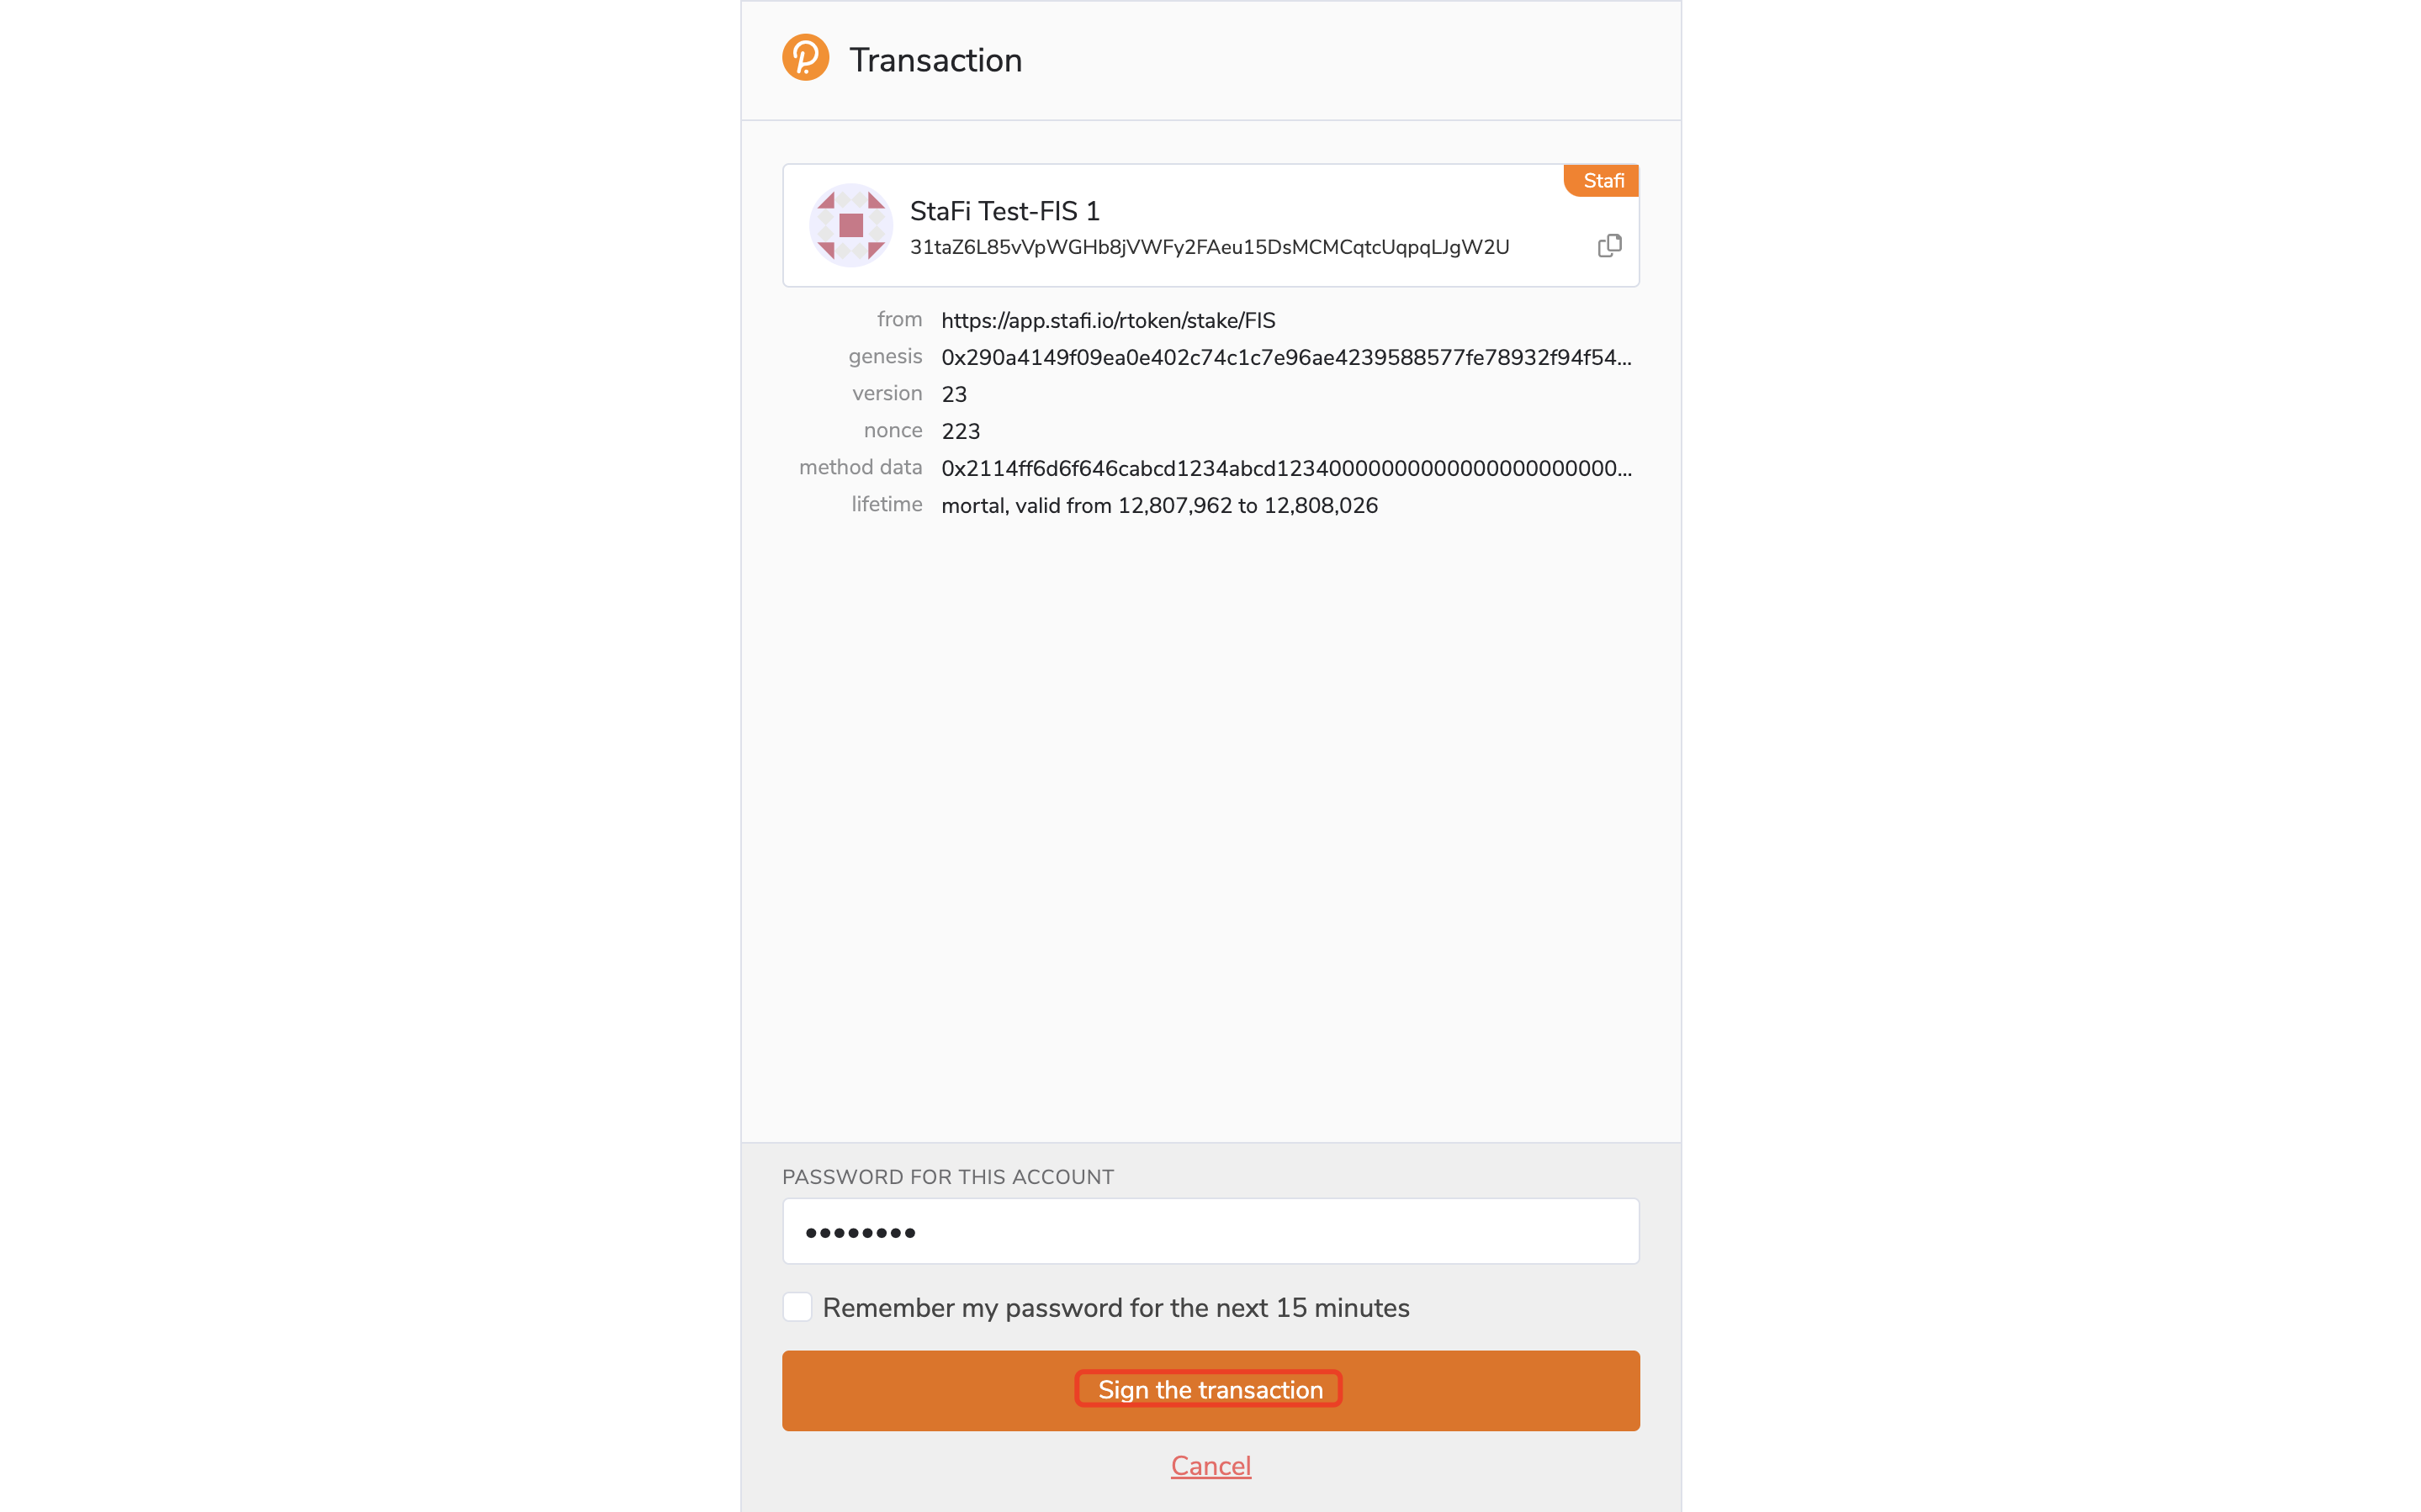The width and height of the screenshot is (2421, 1512).
Task: Click the StaFi Test-FIS 1 account identicon
Action: [850, 225]
